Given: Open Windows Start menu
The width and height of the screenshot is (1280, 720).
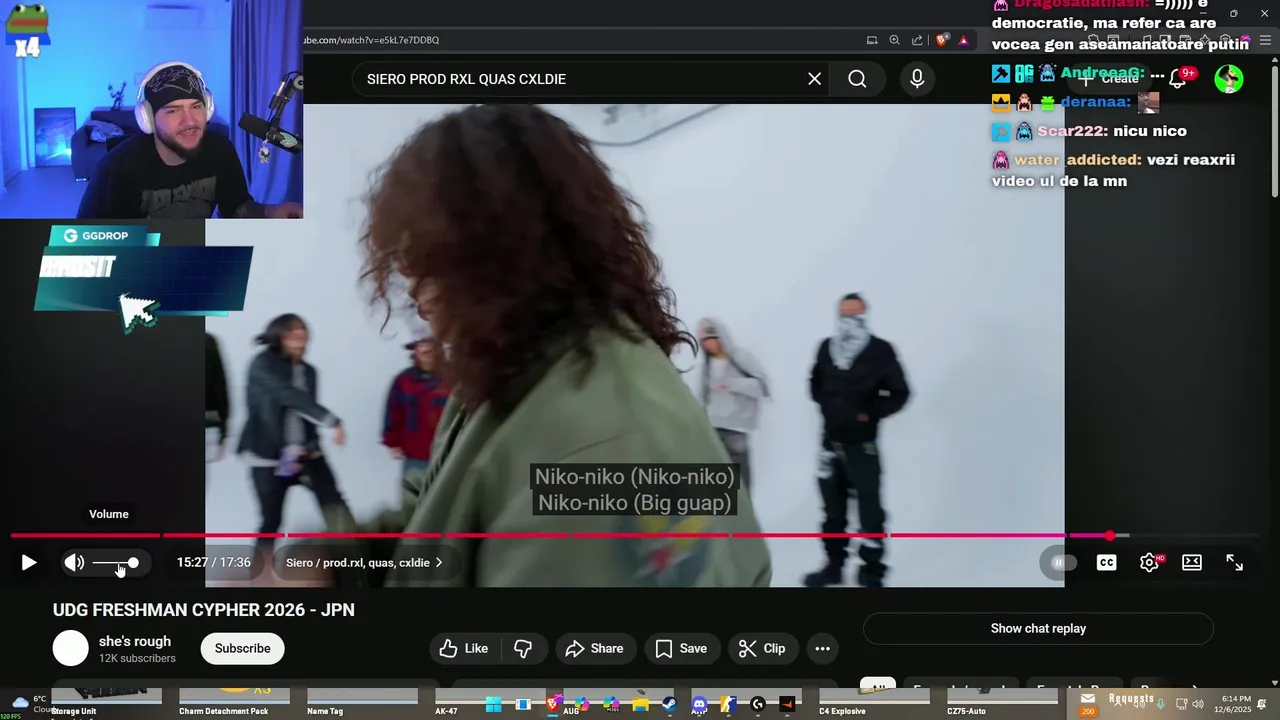Looking at the screenshot, I should pos(494,705).
